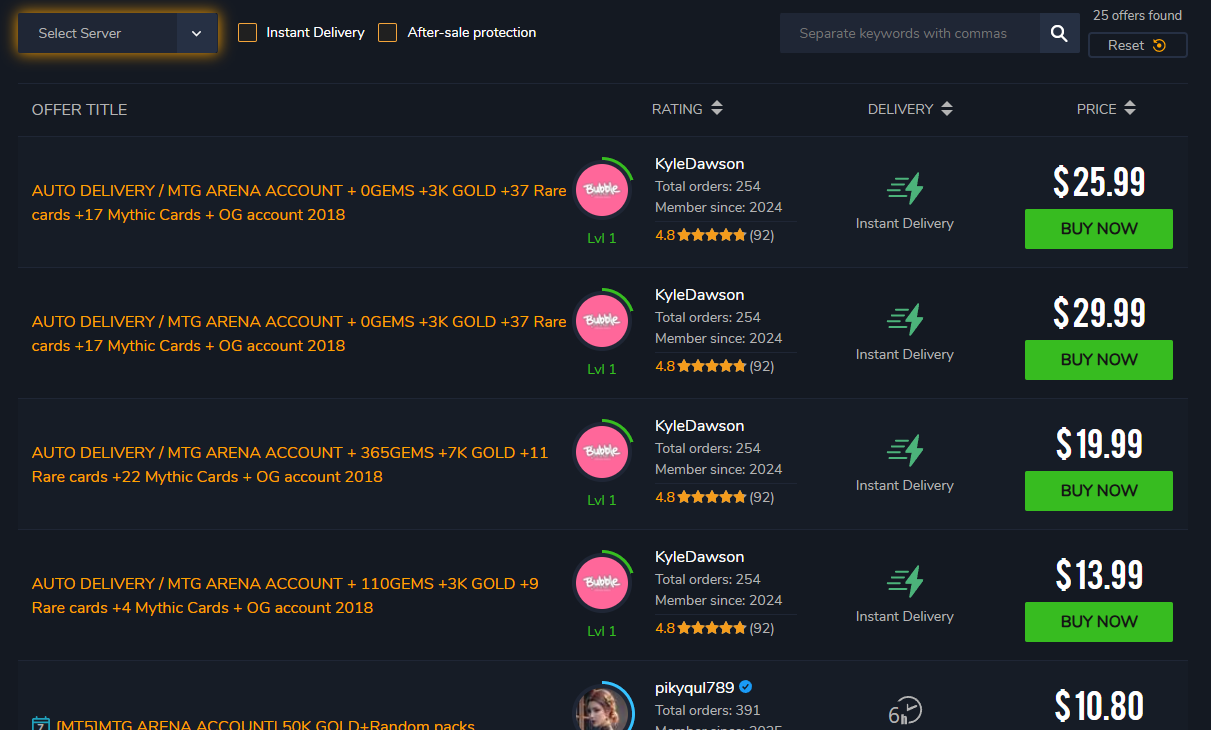Open pikyqul789's profile avatar

[x=602, y=708]
